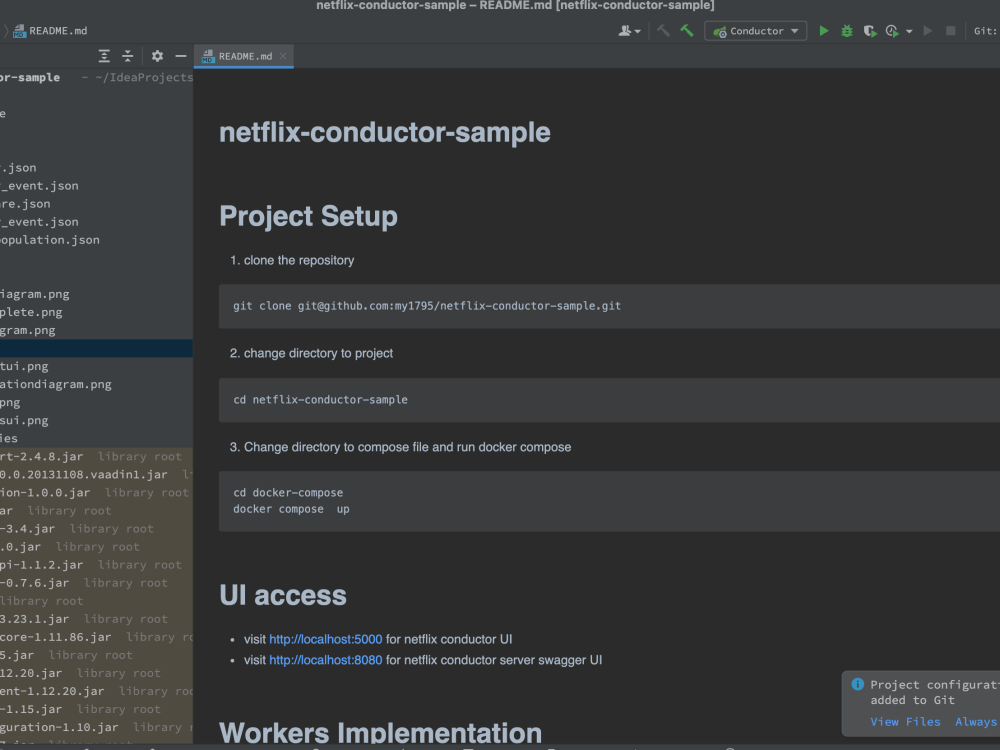Click the green Build Project hammer
The height and width of the screenshot is (750, 1000).
pos(687,31)
